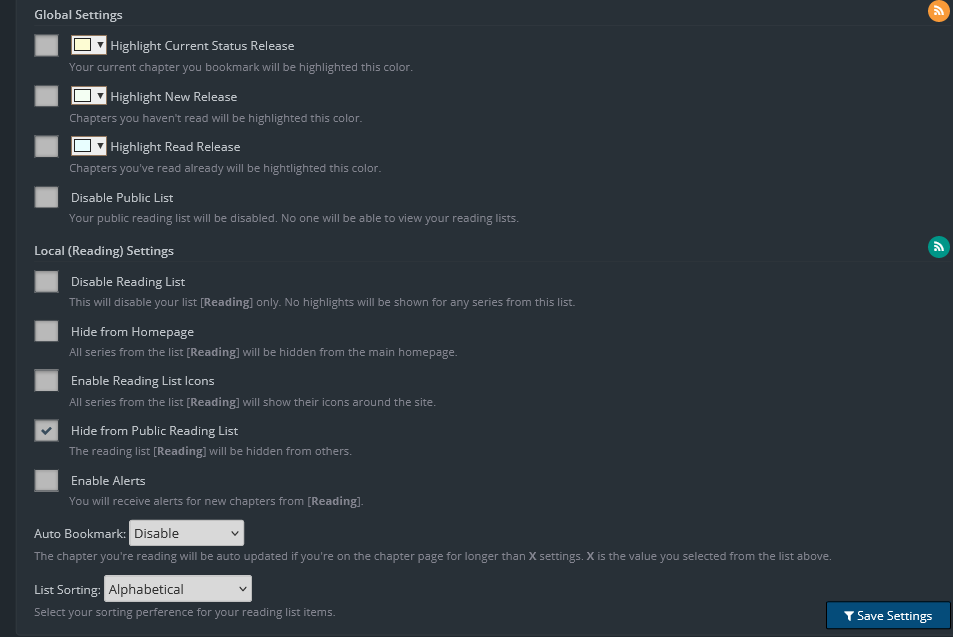Click the orange RSS feed icon
The height and width of the screenshot is (637, 953).
(x=938, y=12)
